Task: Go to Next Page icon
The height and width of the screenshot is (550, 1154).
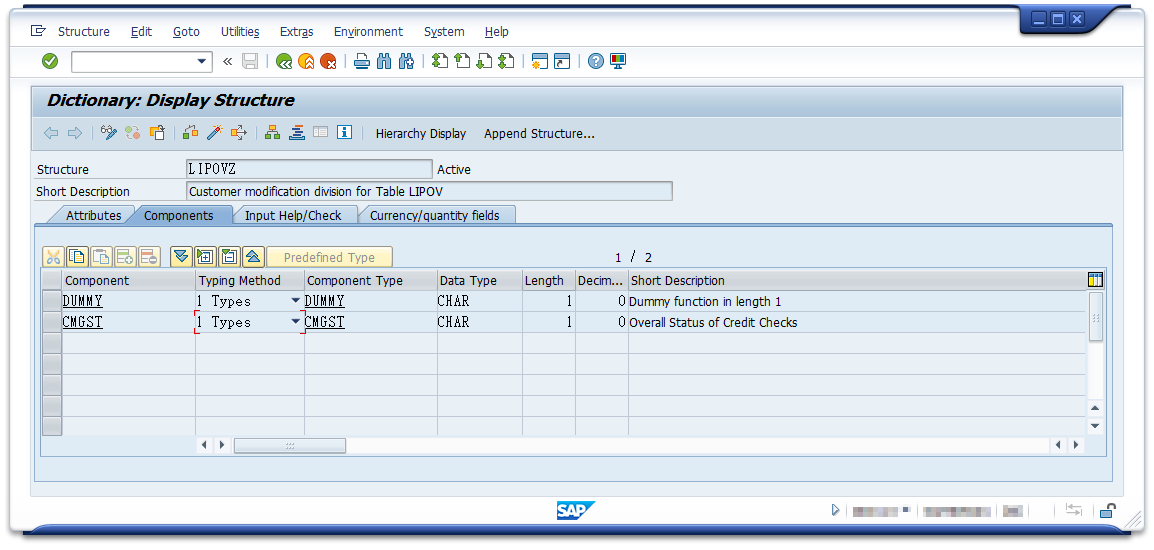Action: click(484, 61)
